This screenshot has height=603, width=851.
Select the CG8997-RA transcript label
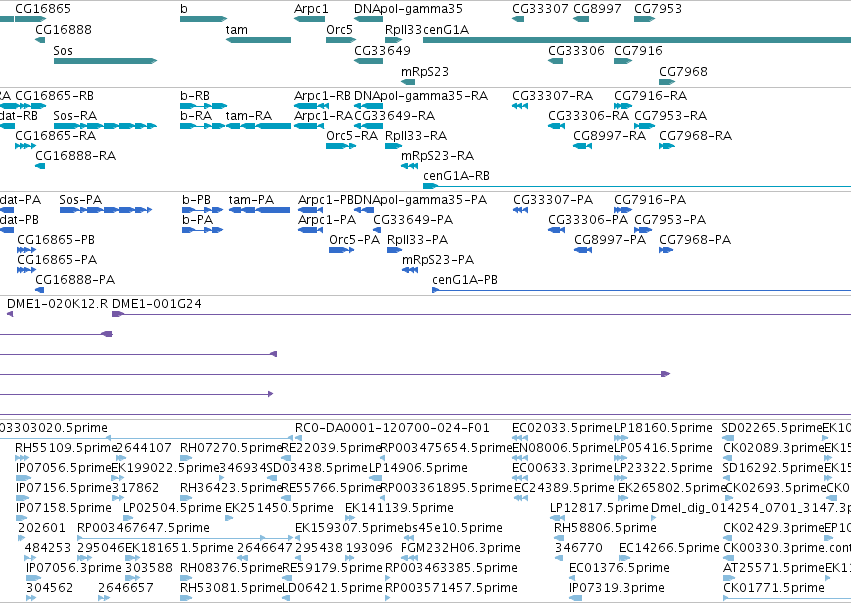609,136
